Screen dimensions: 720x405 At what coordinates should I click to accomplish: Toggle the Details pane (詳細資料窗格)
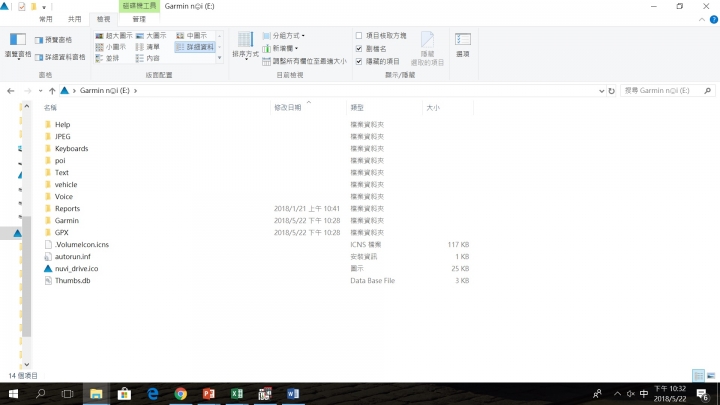(x=60, y=57)
